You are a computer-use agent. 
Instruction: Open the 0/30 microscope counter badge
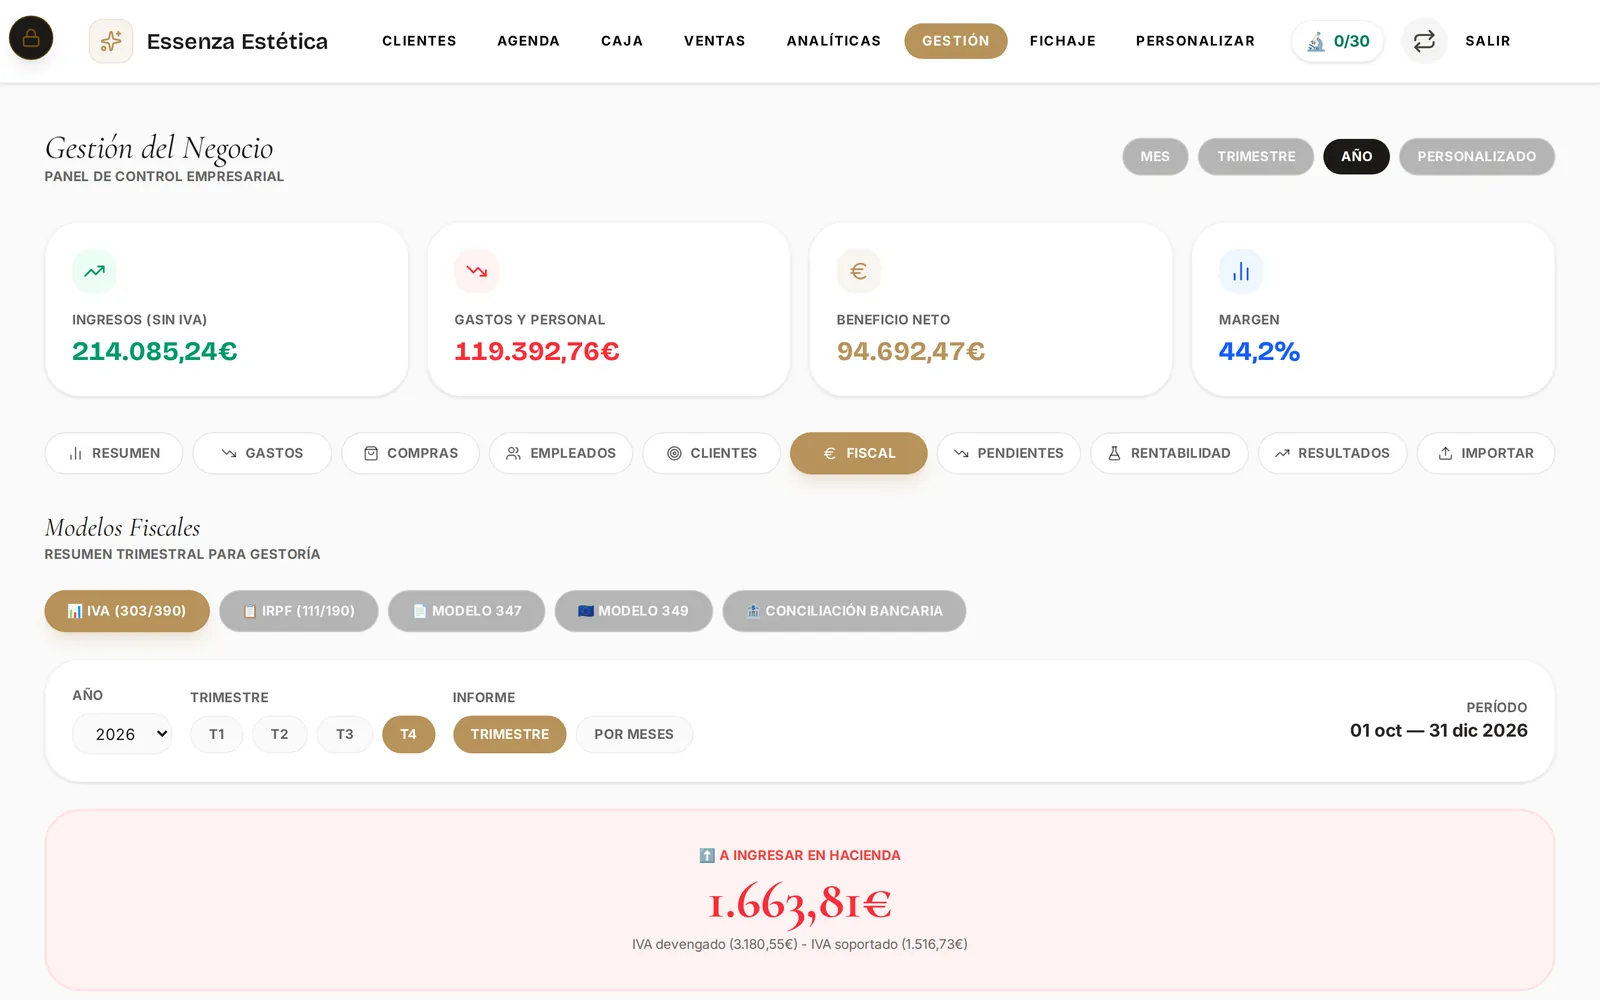point(1338,41)
